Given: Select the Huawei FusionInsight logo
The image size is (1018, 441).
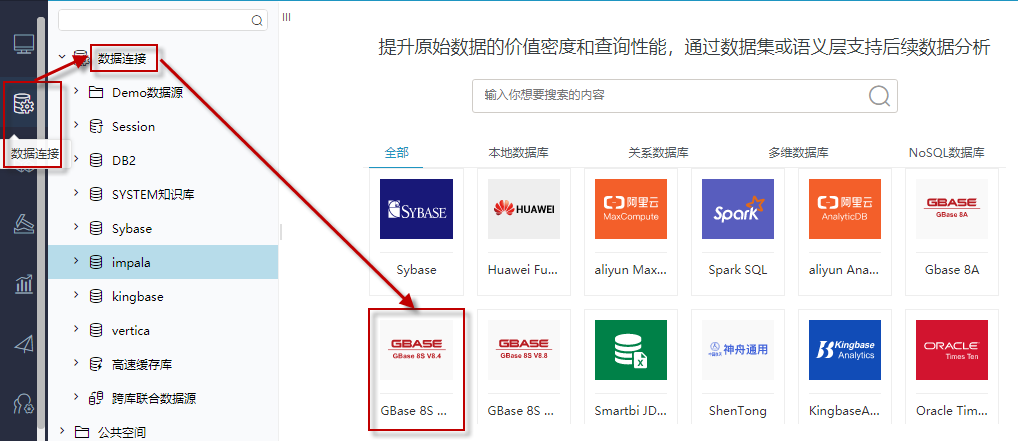Looking at the screenshot, I should click(524, 209).
